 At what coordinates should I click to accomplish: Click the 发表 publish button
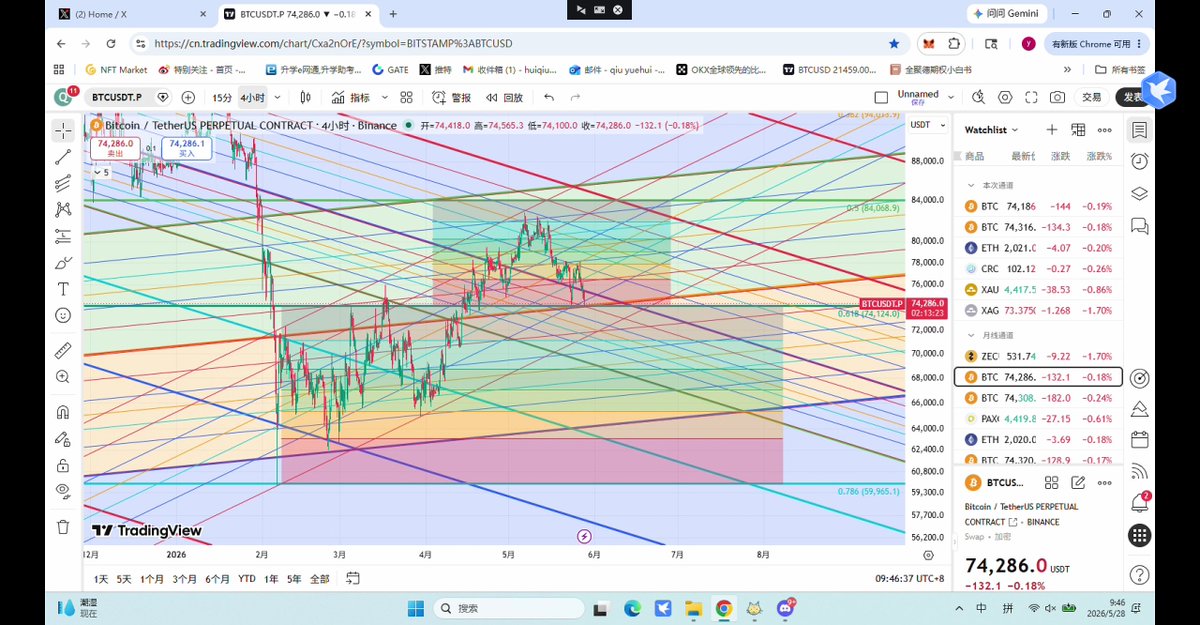(x=1133, y=97)
